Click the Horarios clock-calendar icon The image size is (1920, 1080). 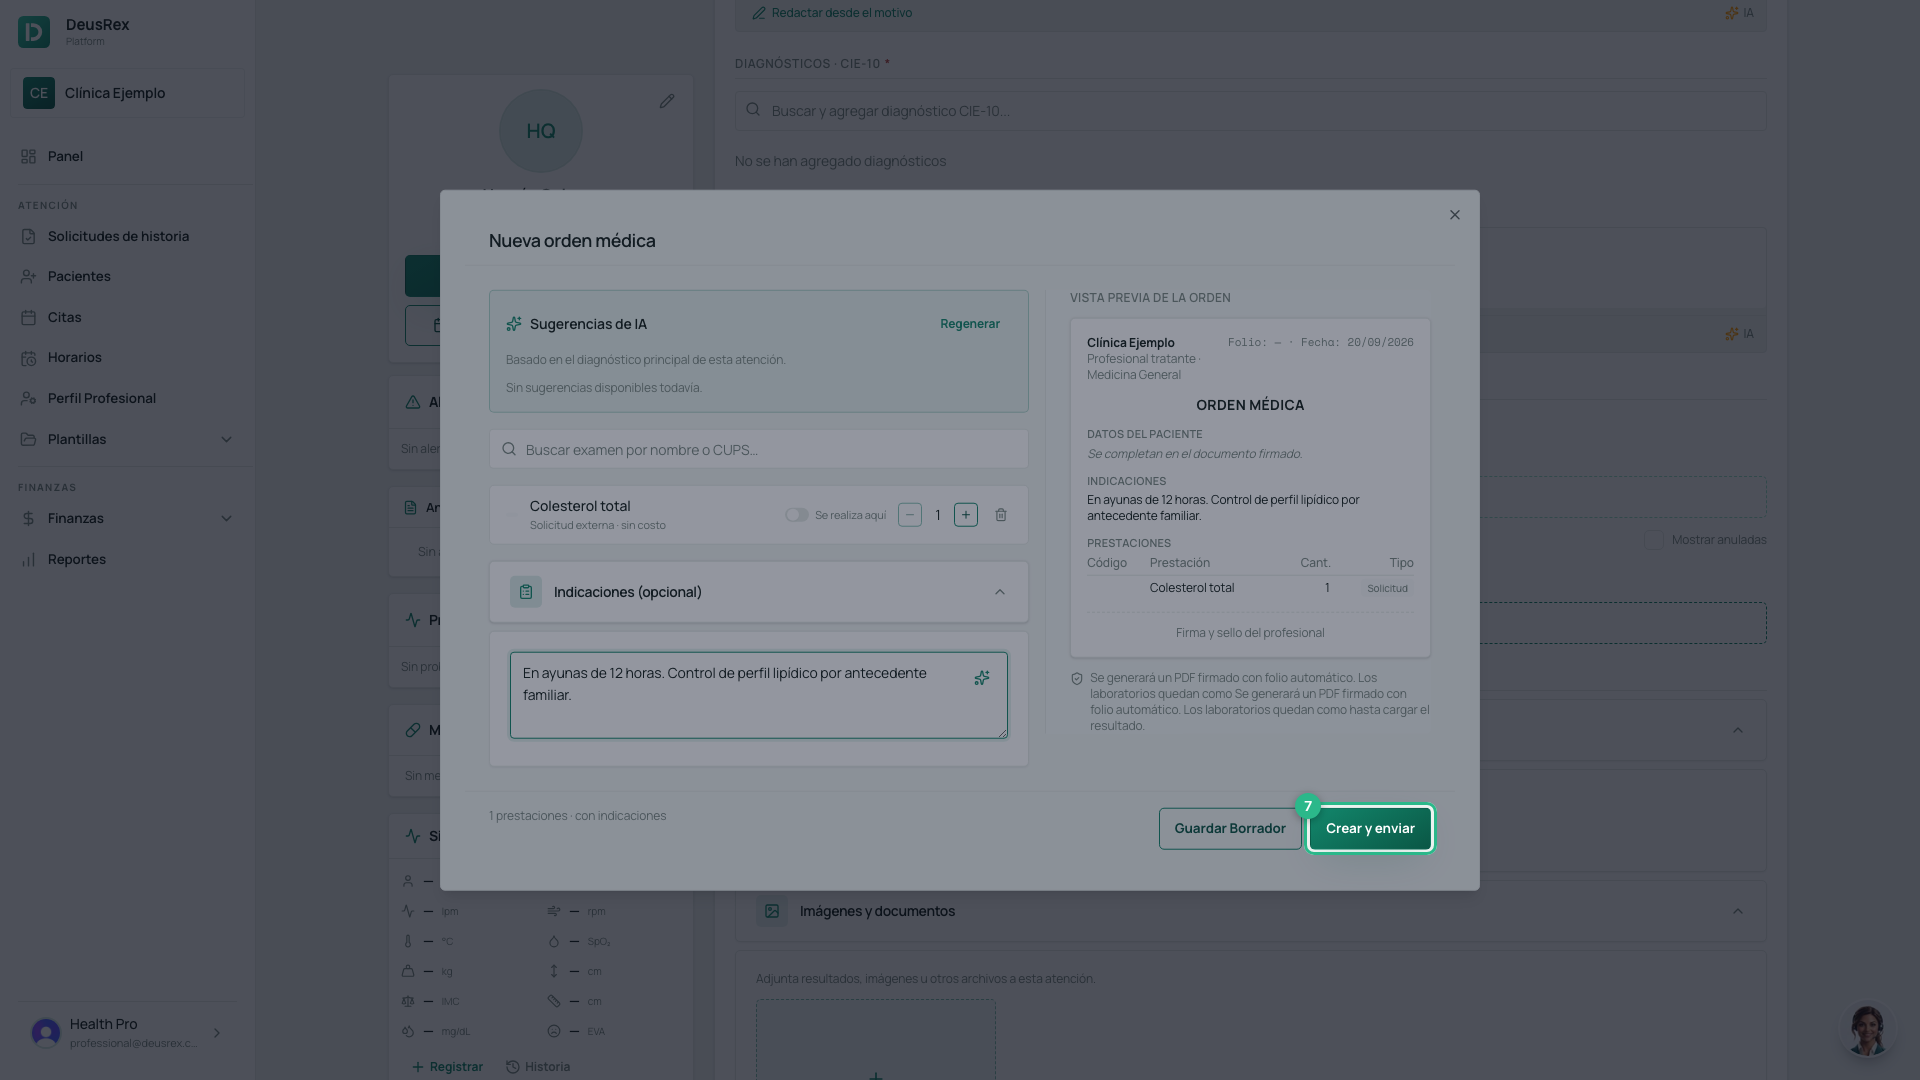pos(28,358)
